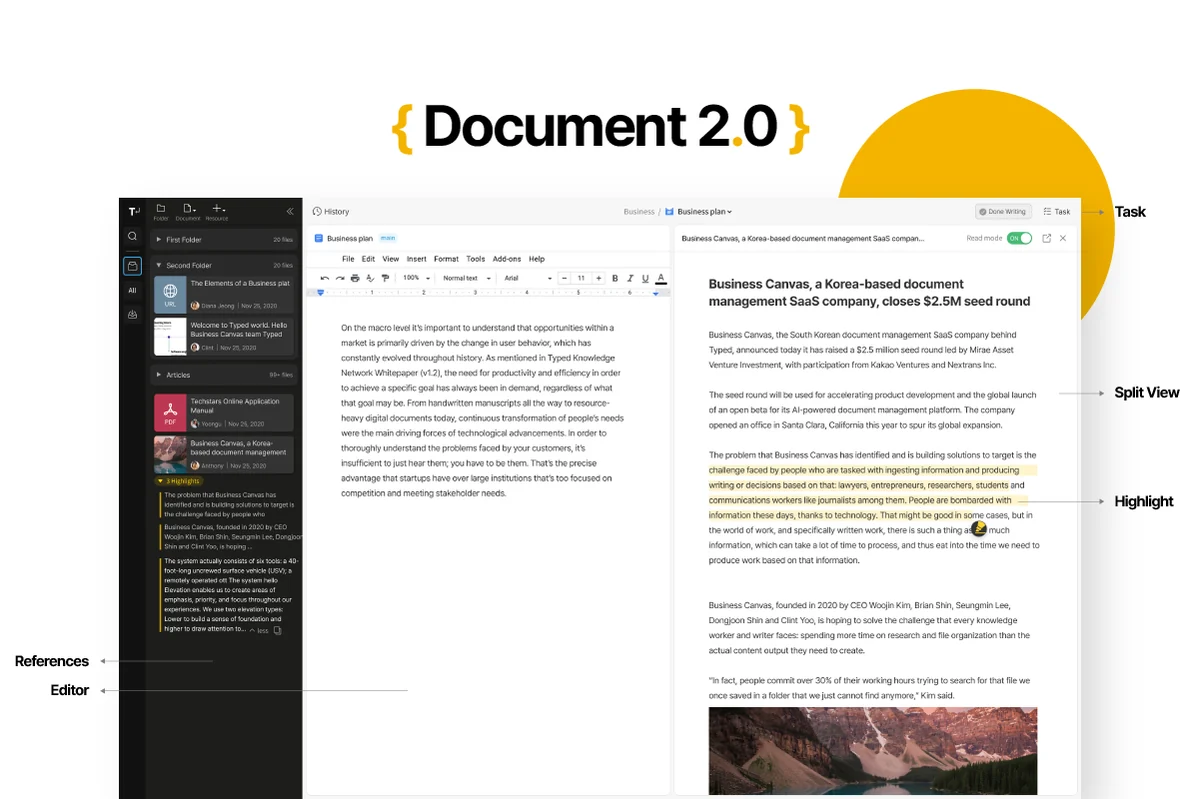Select the paint format tool

(x=385, y=278)
